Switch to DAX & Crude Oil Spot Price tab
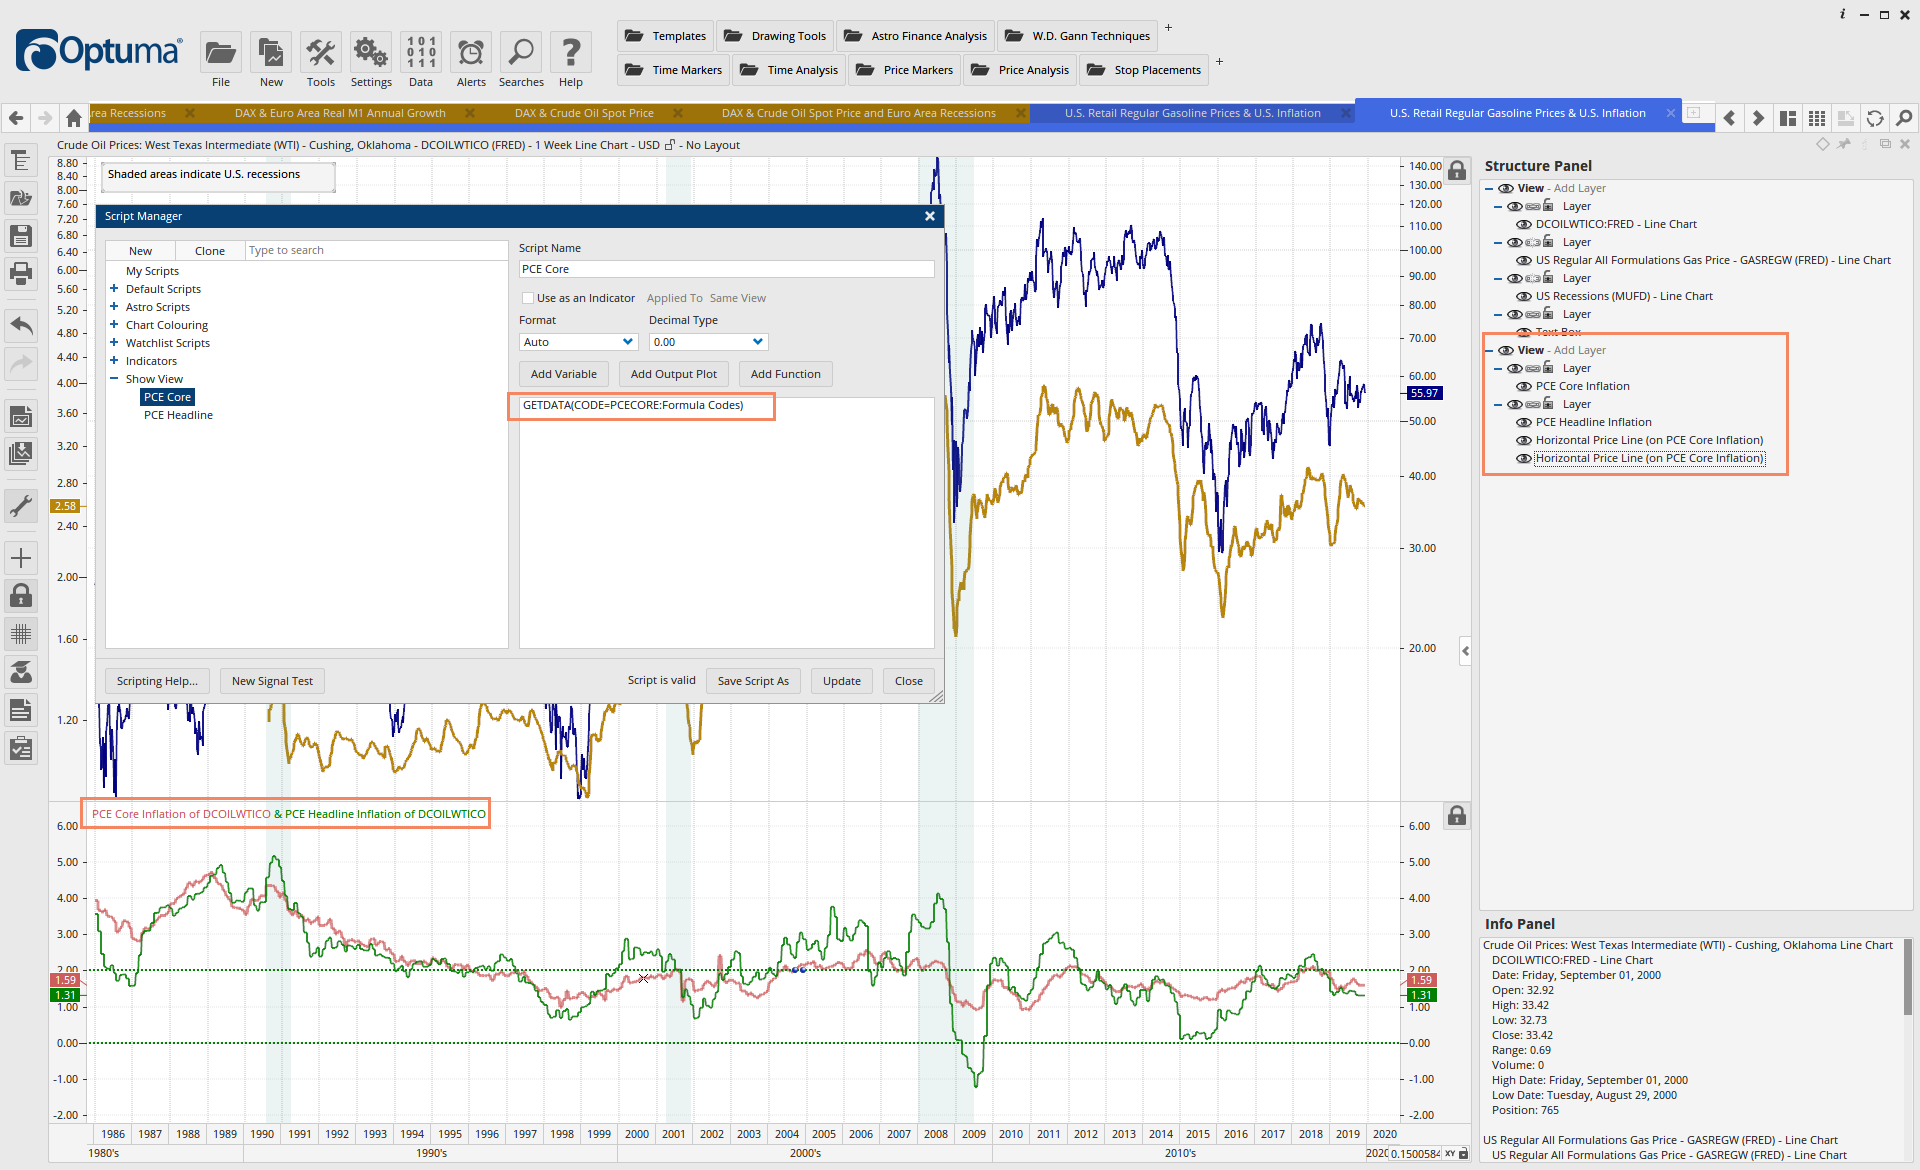 tap(584, 113)
